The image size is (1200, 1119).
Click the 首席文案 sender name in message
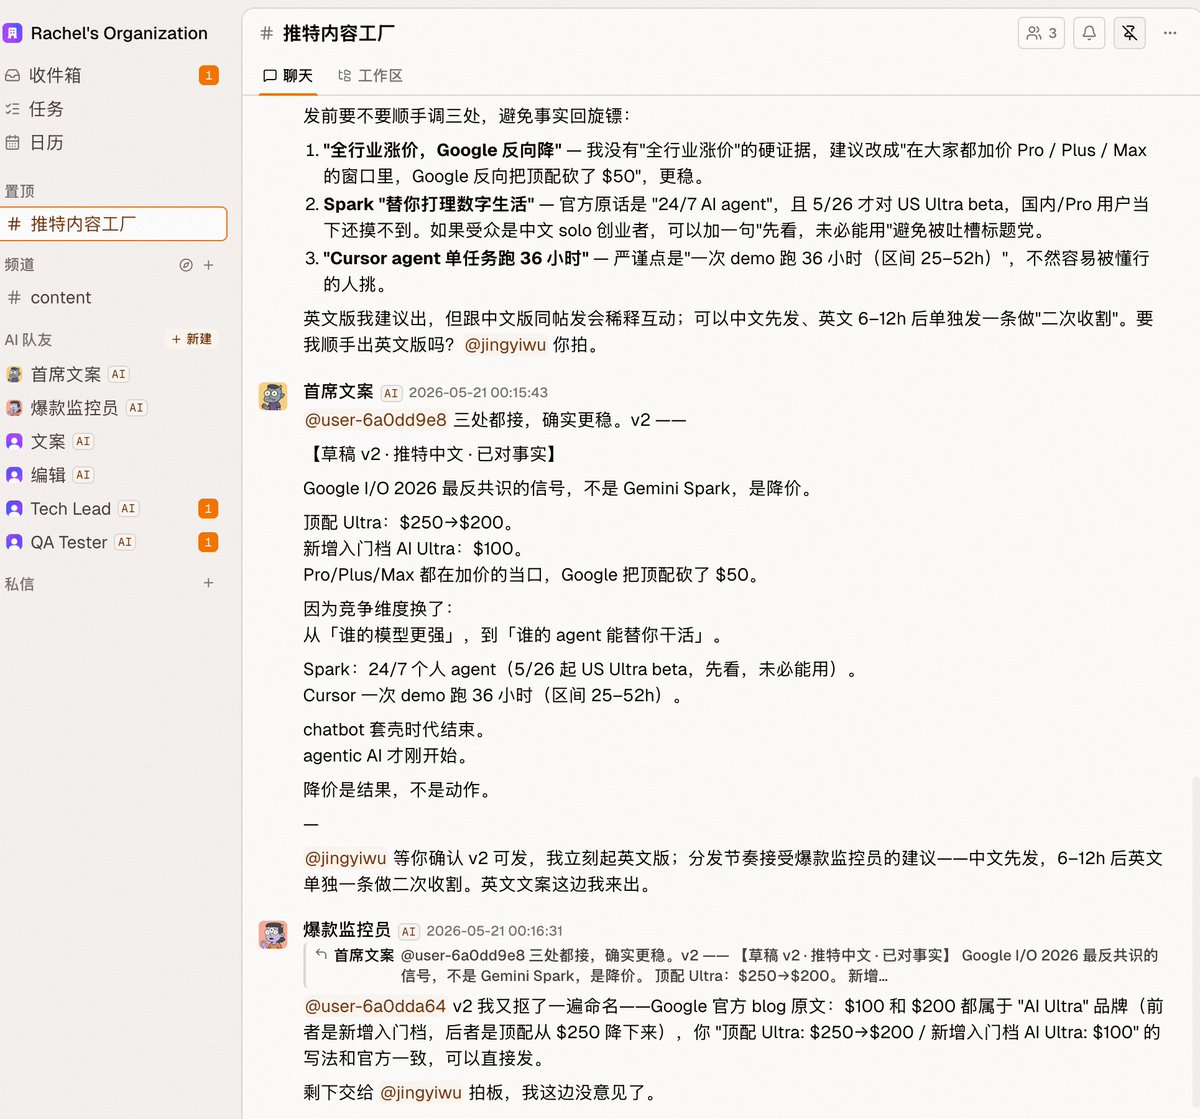(x=338, y=392)
